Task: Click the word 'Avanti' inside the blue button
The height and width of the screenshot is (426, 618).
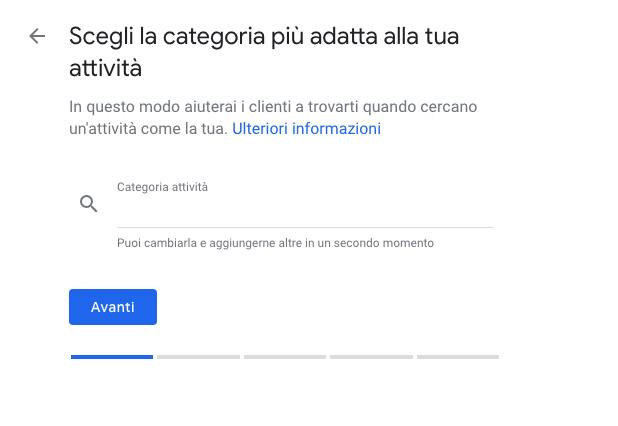Action: point(113,307)
